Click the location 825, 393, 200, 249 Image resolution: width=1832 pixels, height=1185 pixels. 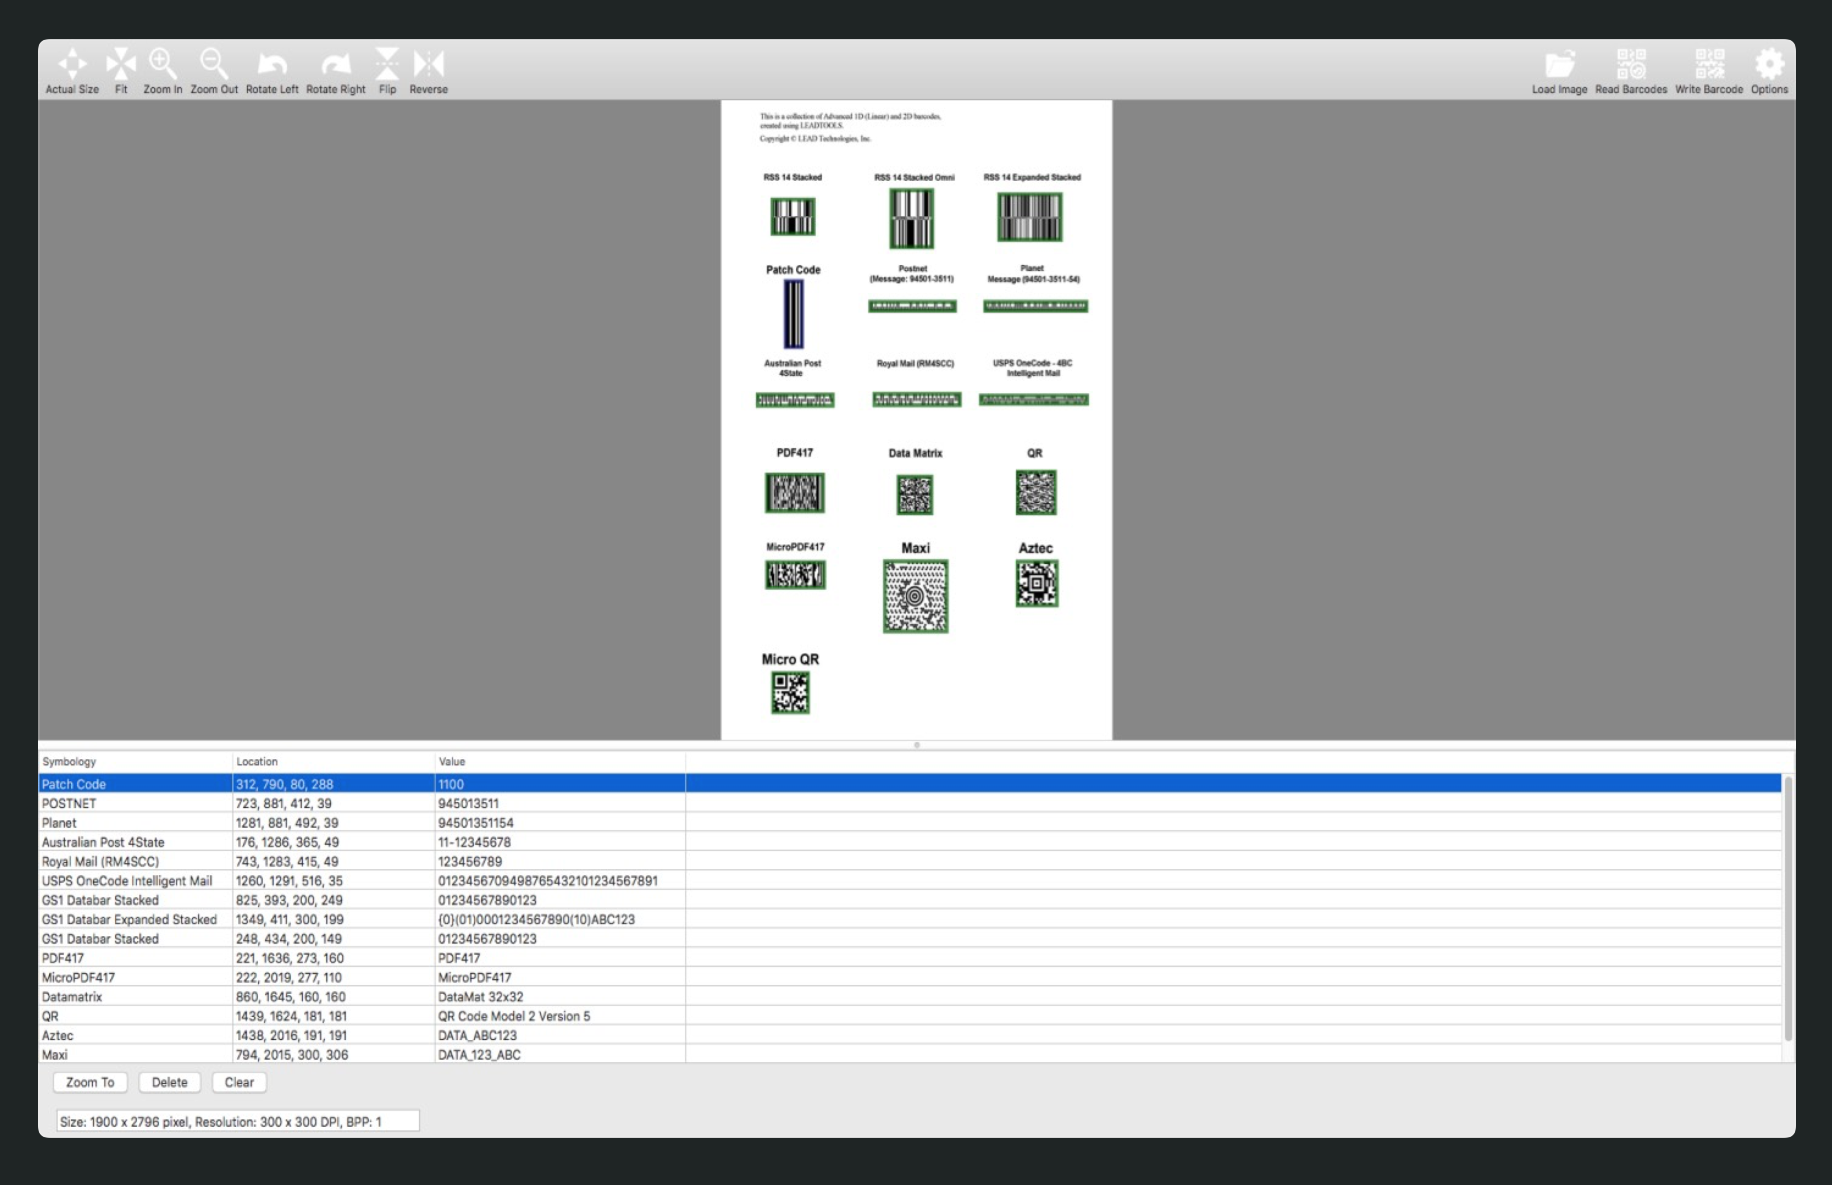289,900
